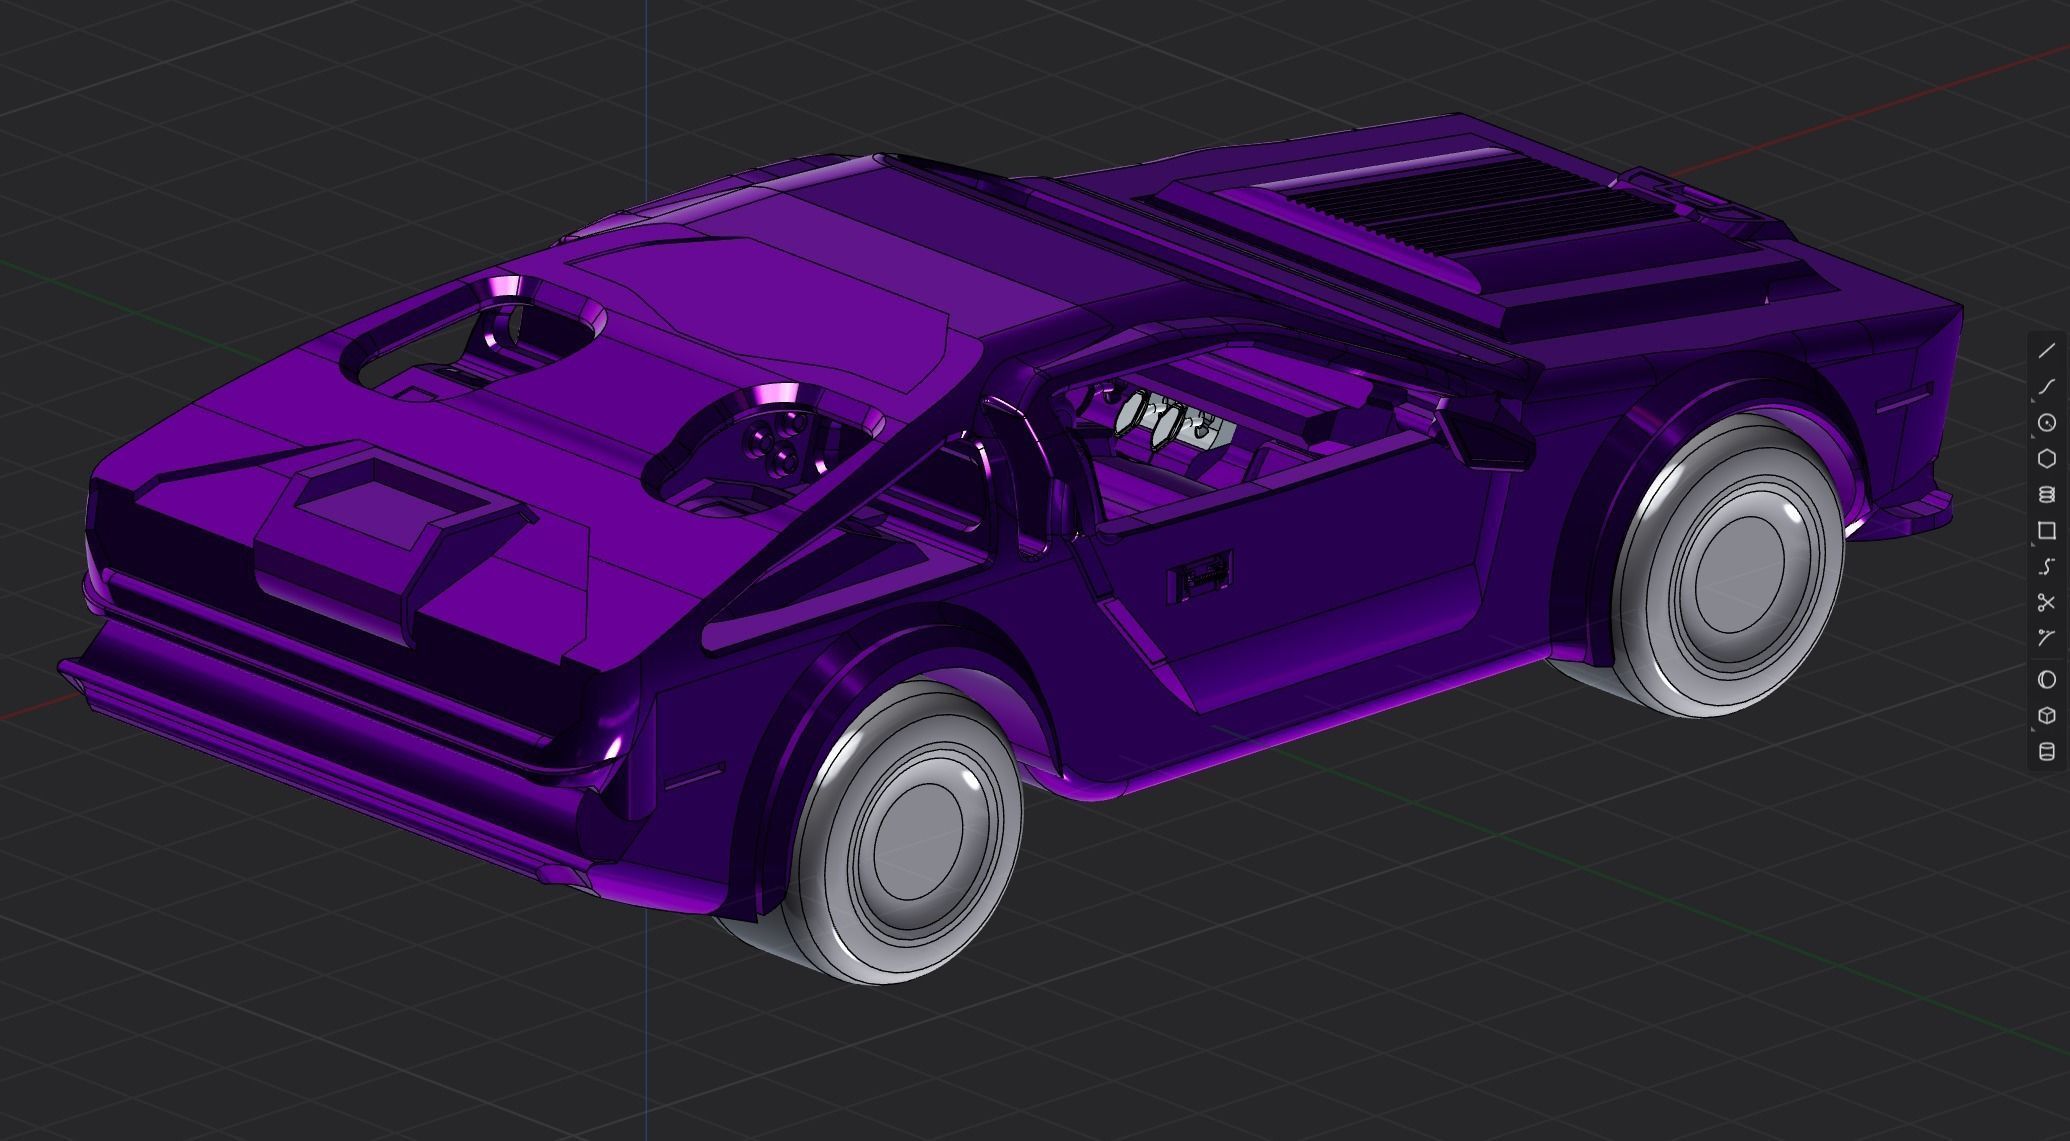Select the Rectangle tool
This screenshot has width=2070, height=1141.
click(x=2046, y=530)
